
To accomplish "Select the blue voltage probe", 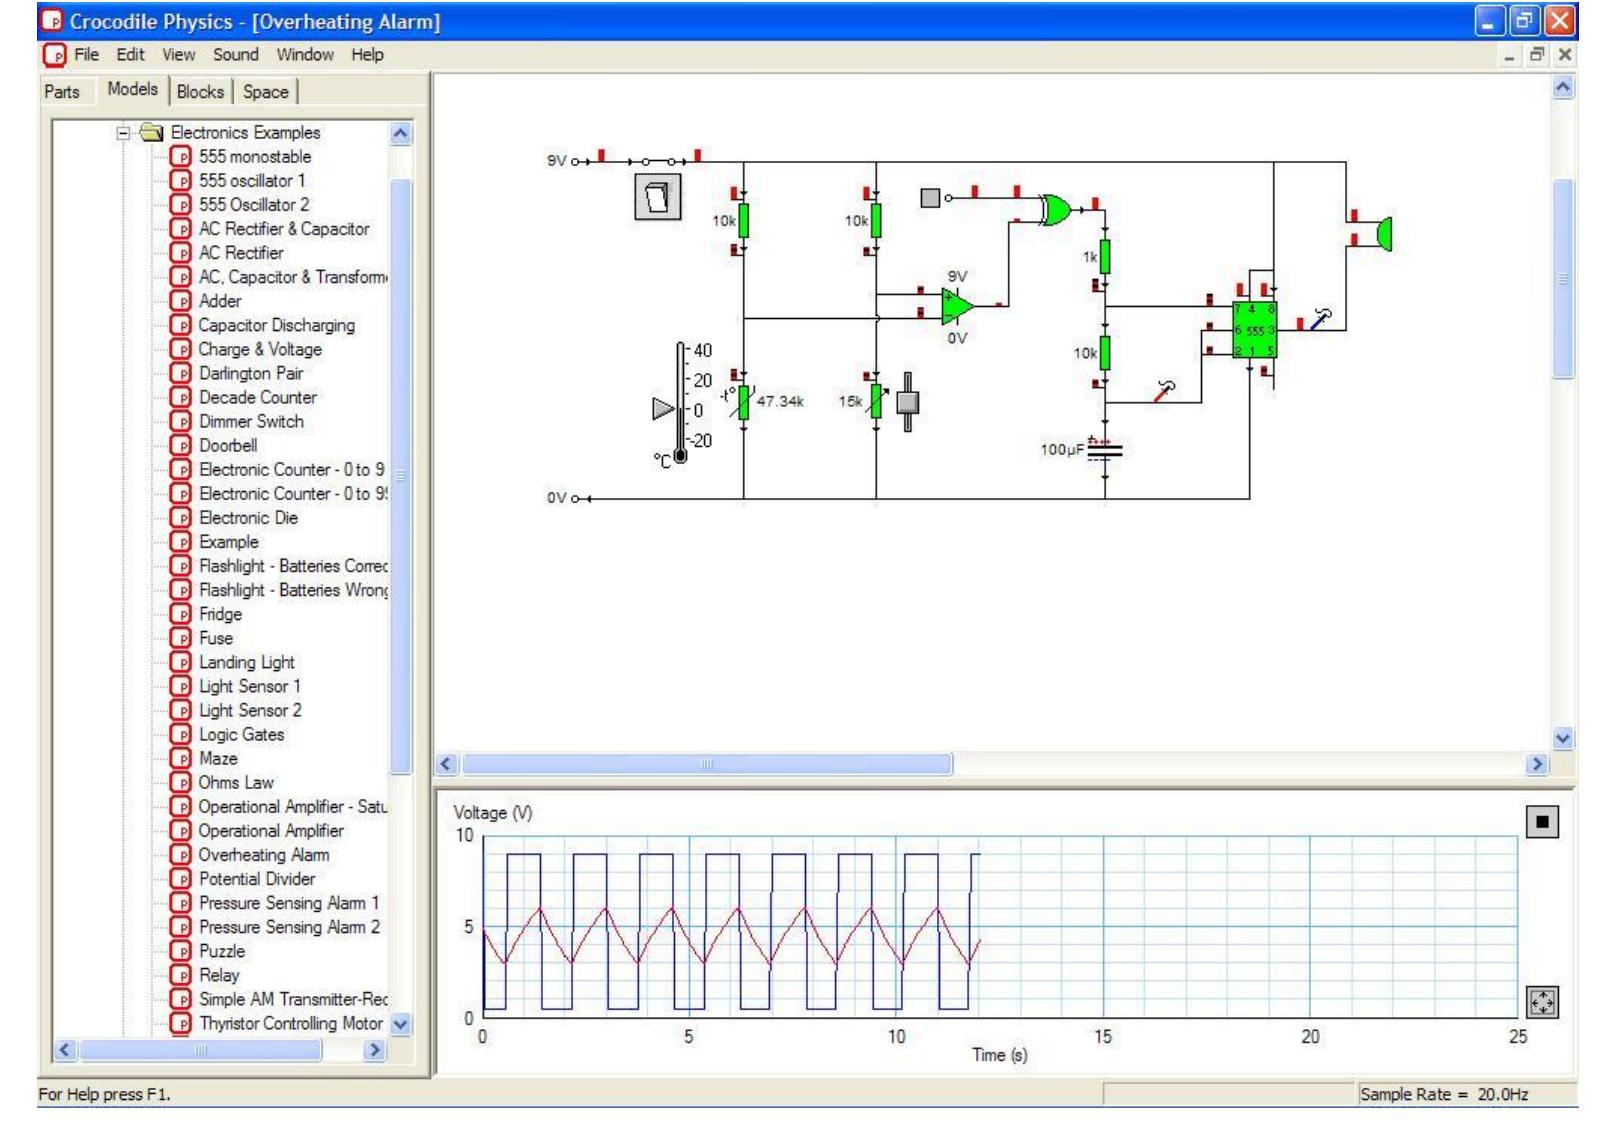I will [1322, 319].
